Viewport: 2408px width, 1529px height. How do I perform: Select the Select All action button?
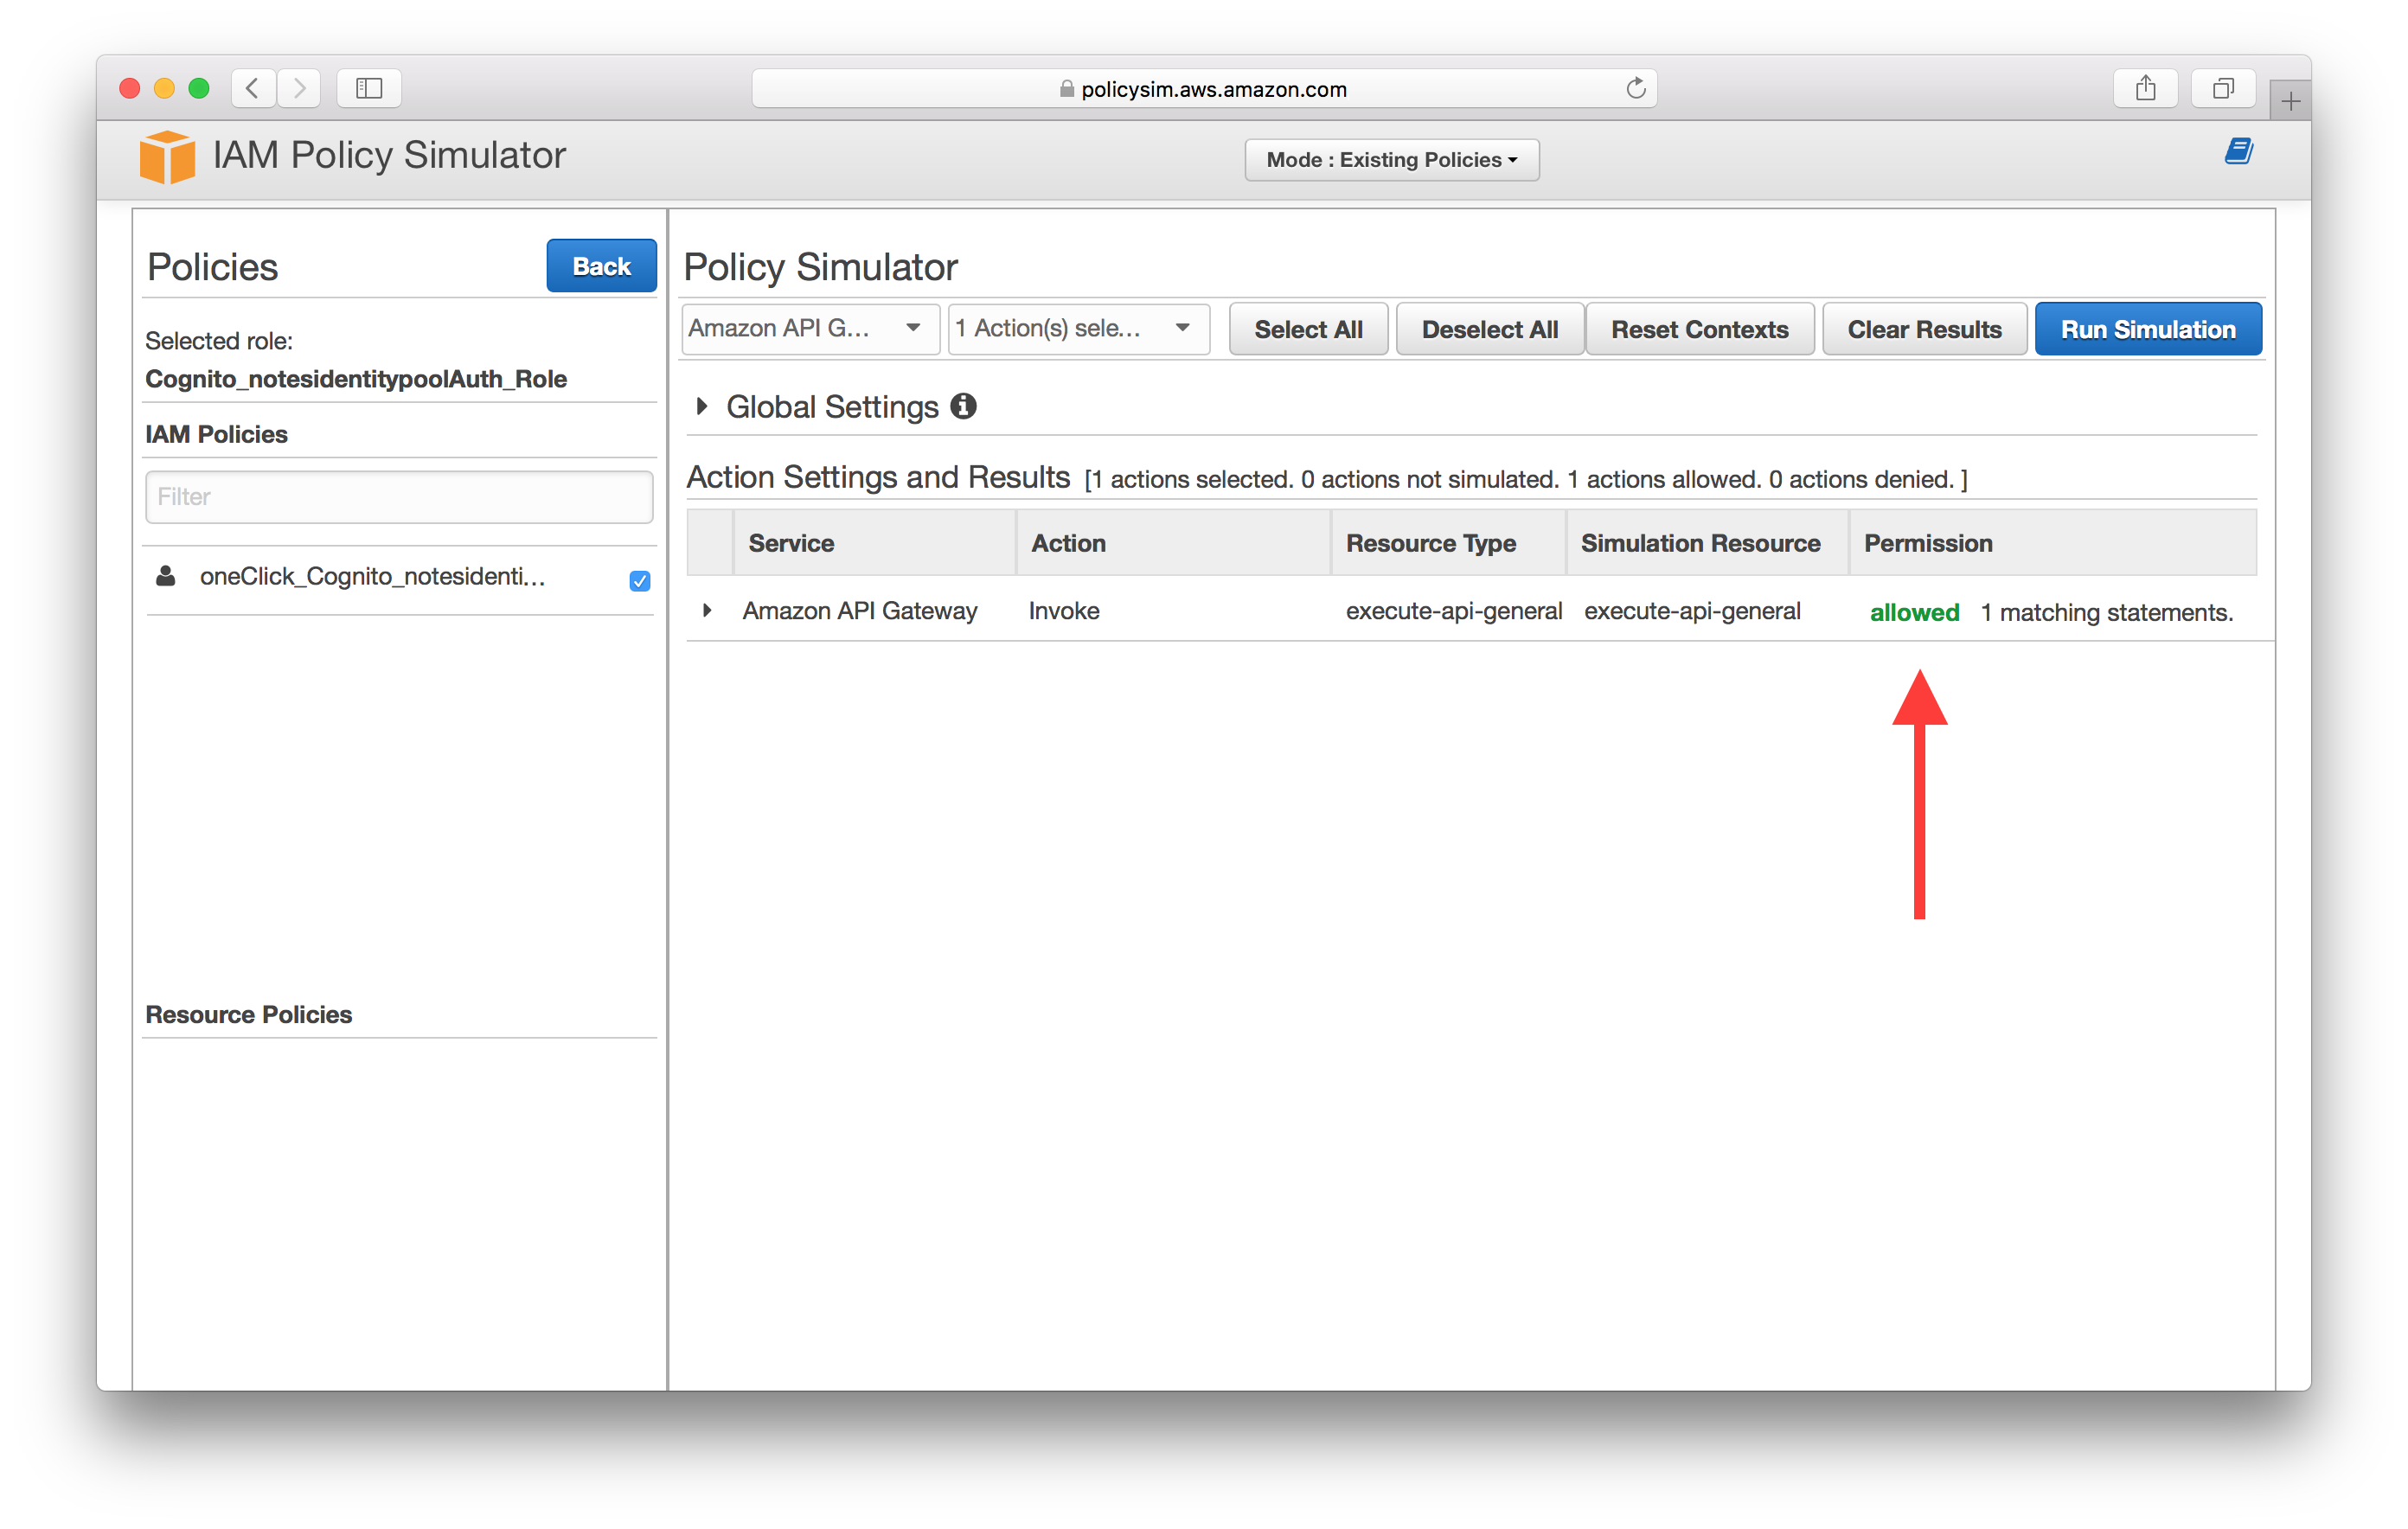1311,330
